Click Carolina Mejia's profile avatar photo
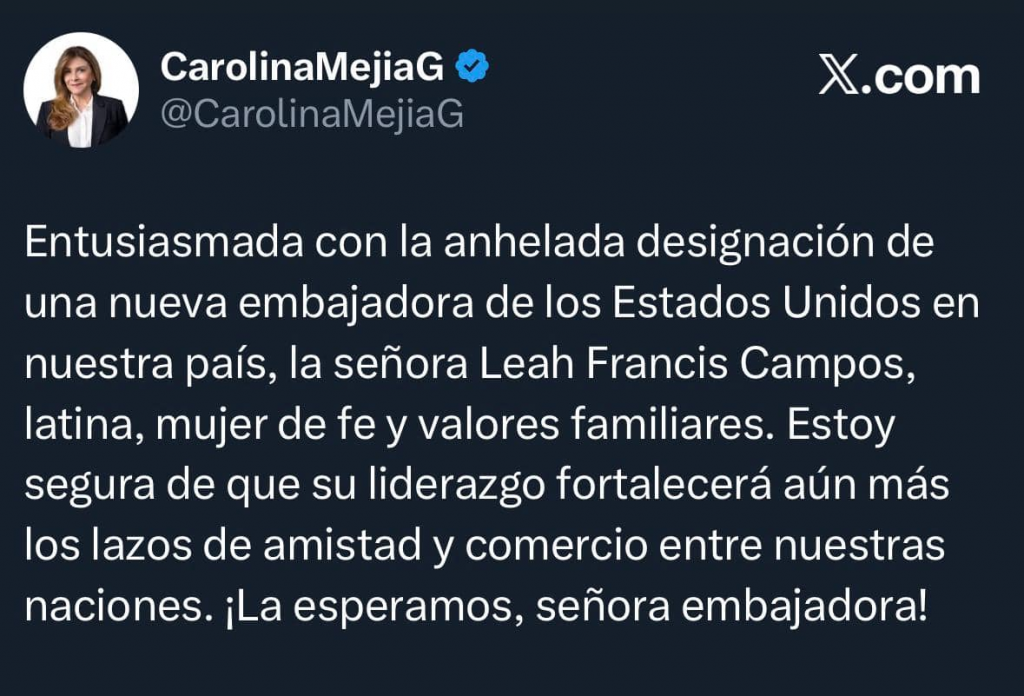1024x696 pixels. (81, 90)
